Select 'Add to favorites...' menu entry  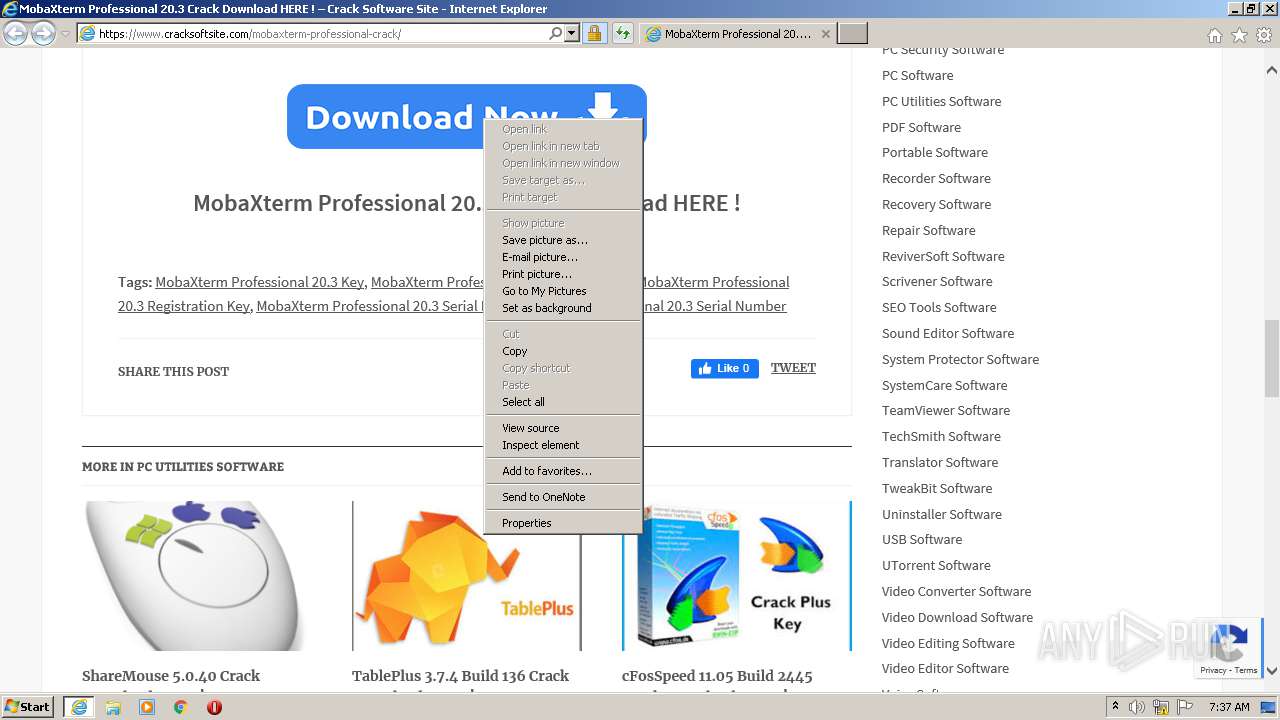click(547, 471)
